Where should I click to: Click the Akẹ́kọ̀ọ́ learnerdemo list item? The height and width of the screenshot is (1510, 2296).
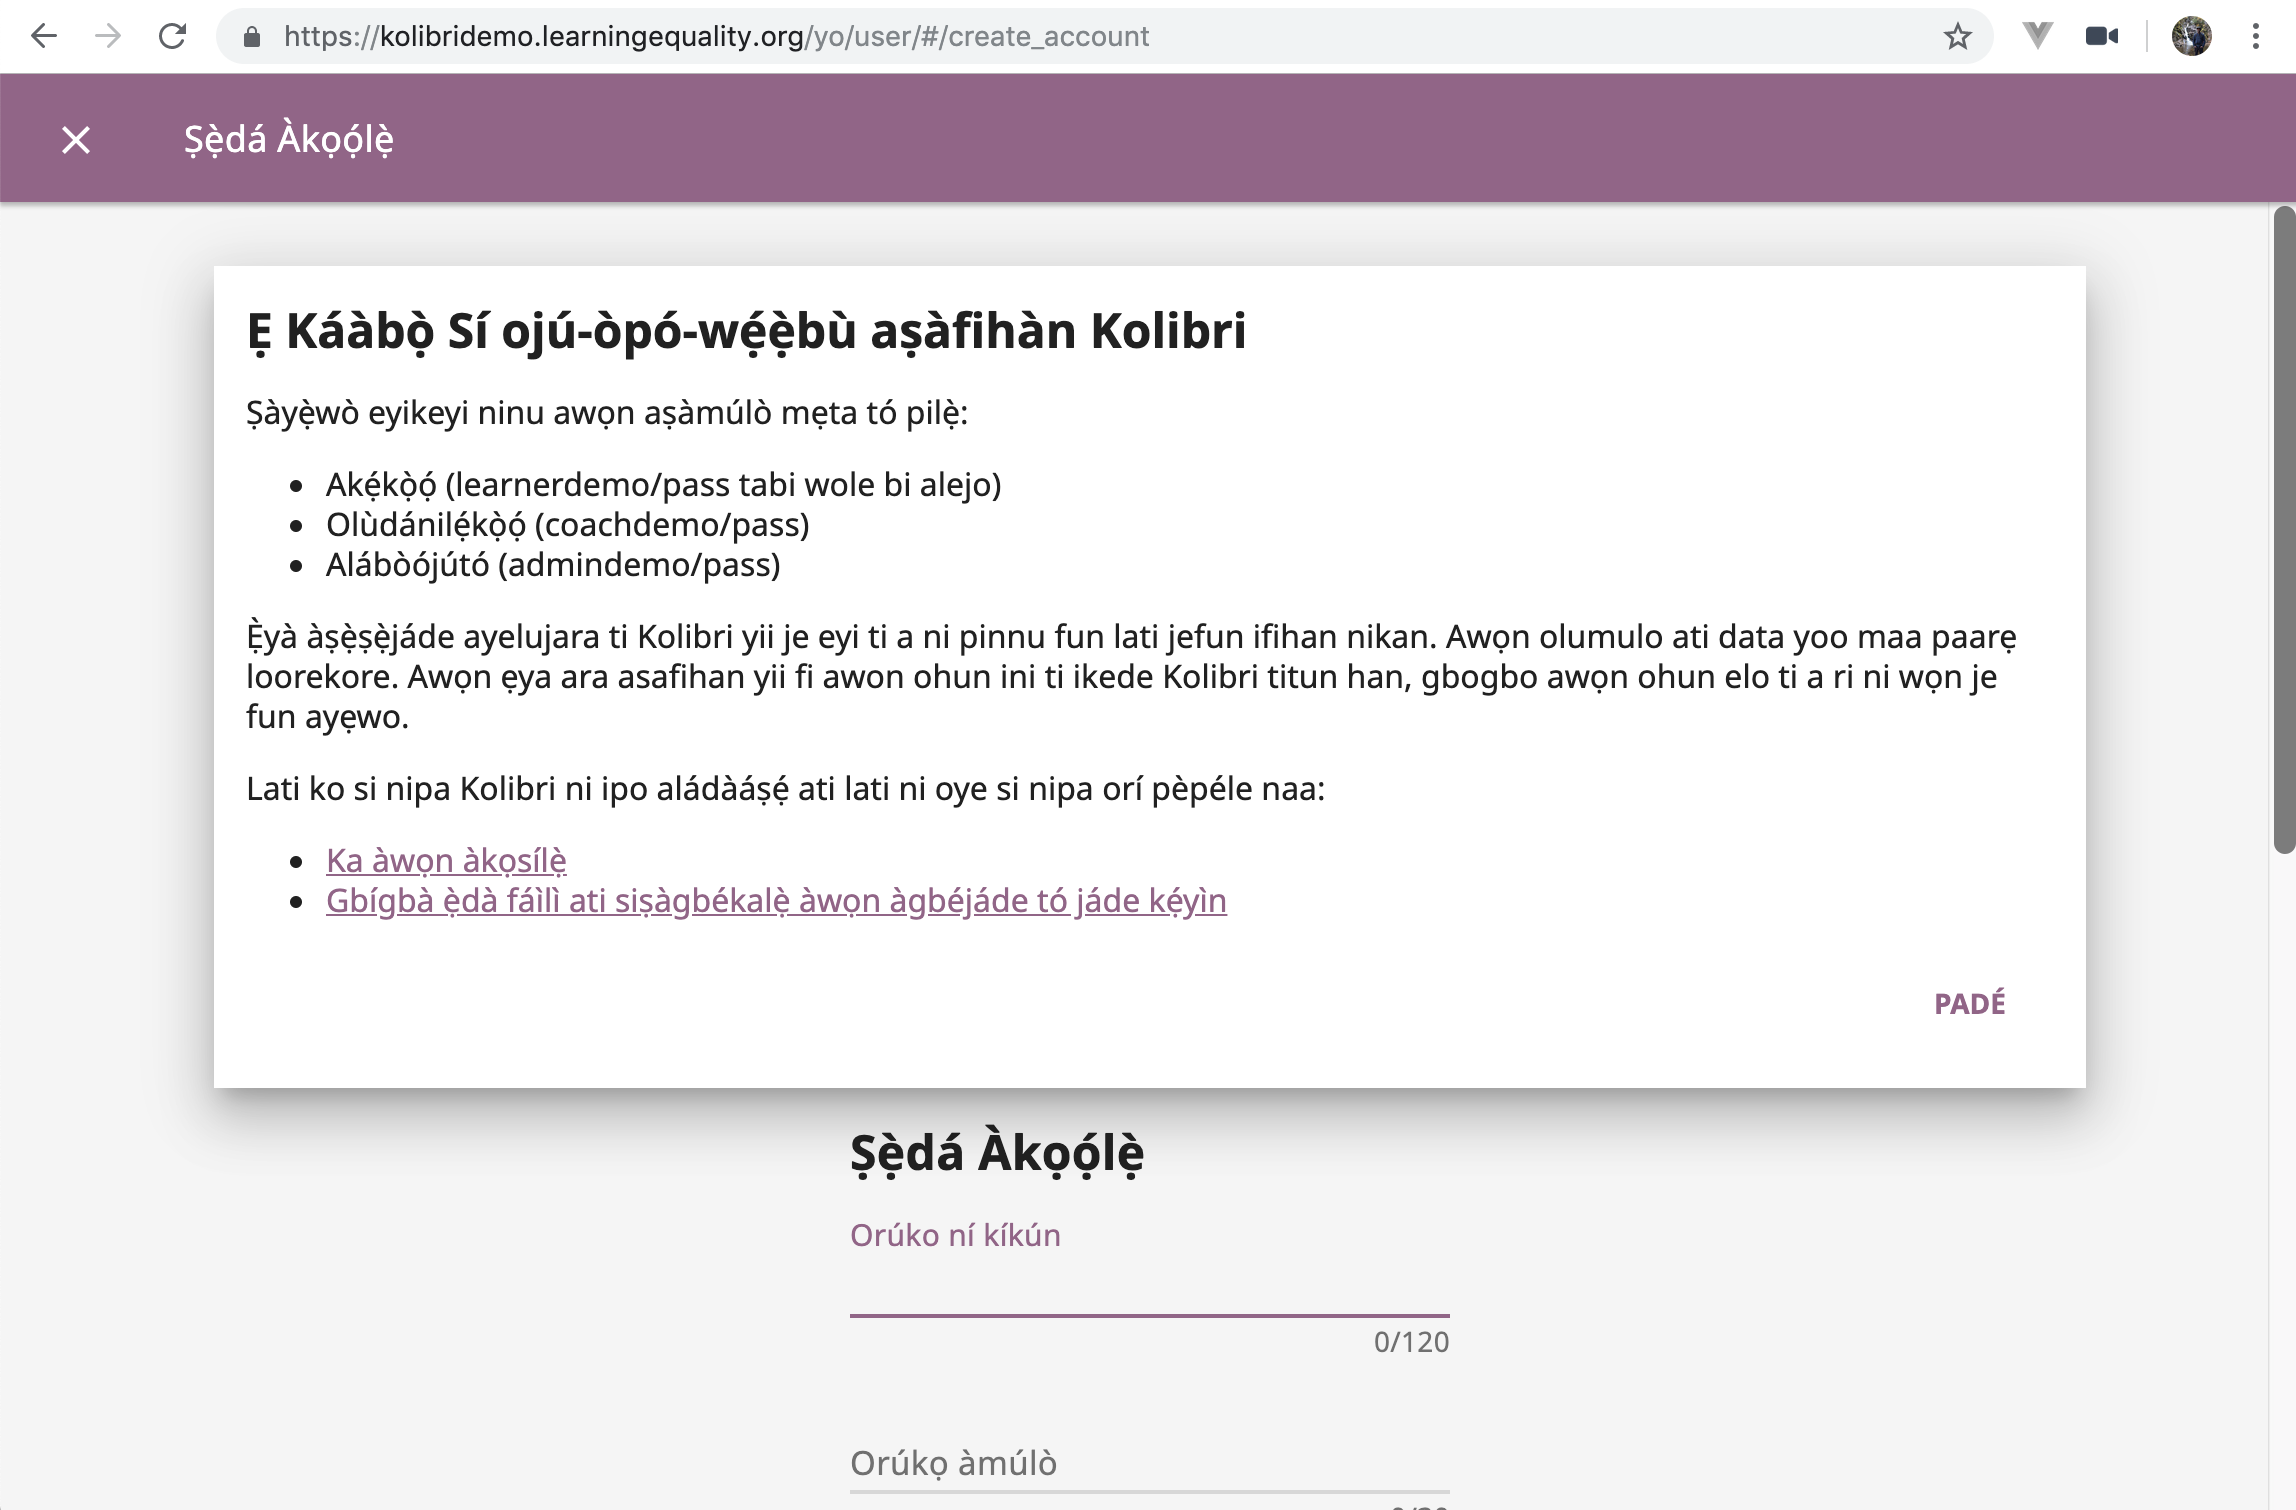(663, 485)
